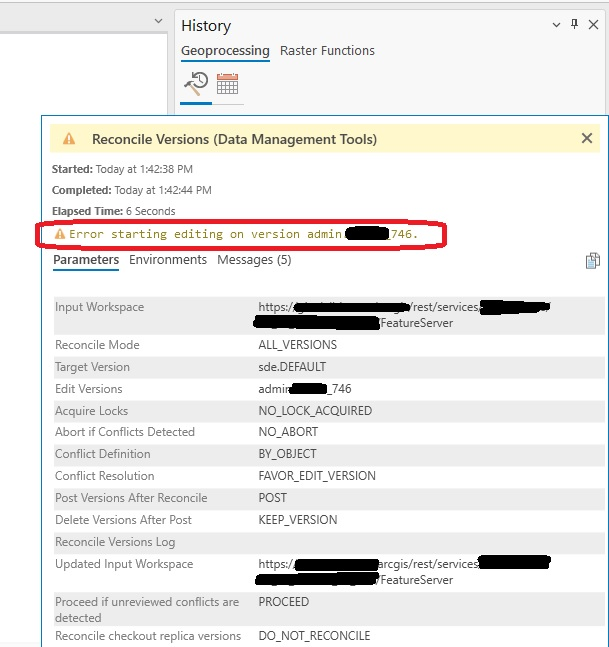The image size is (609, 647).
Task: Open the Parameters tab
Action: click(x=86, y=260)
